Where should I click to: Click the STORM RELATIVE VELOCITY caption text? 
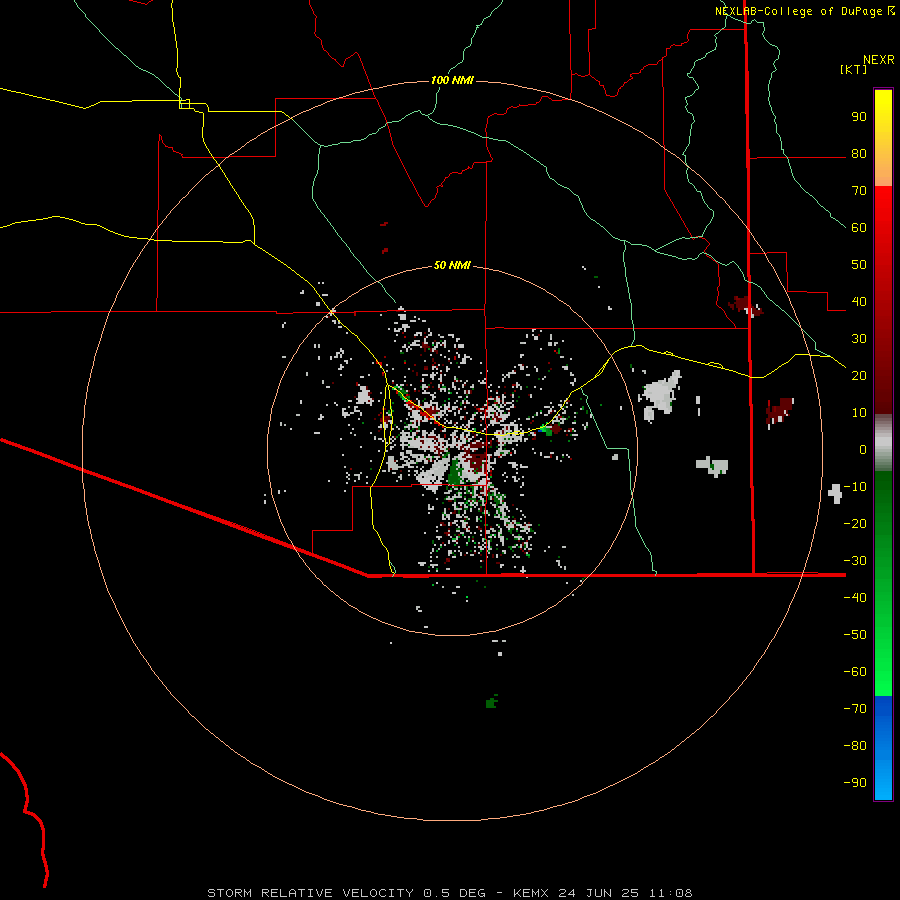coord(311,893)
